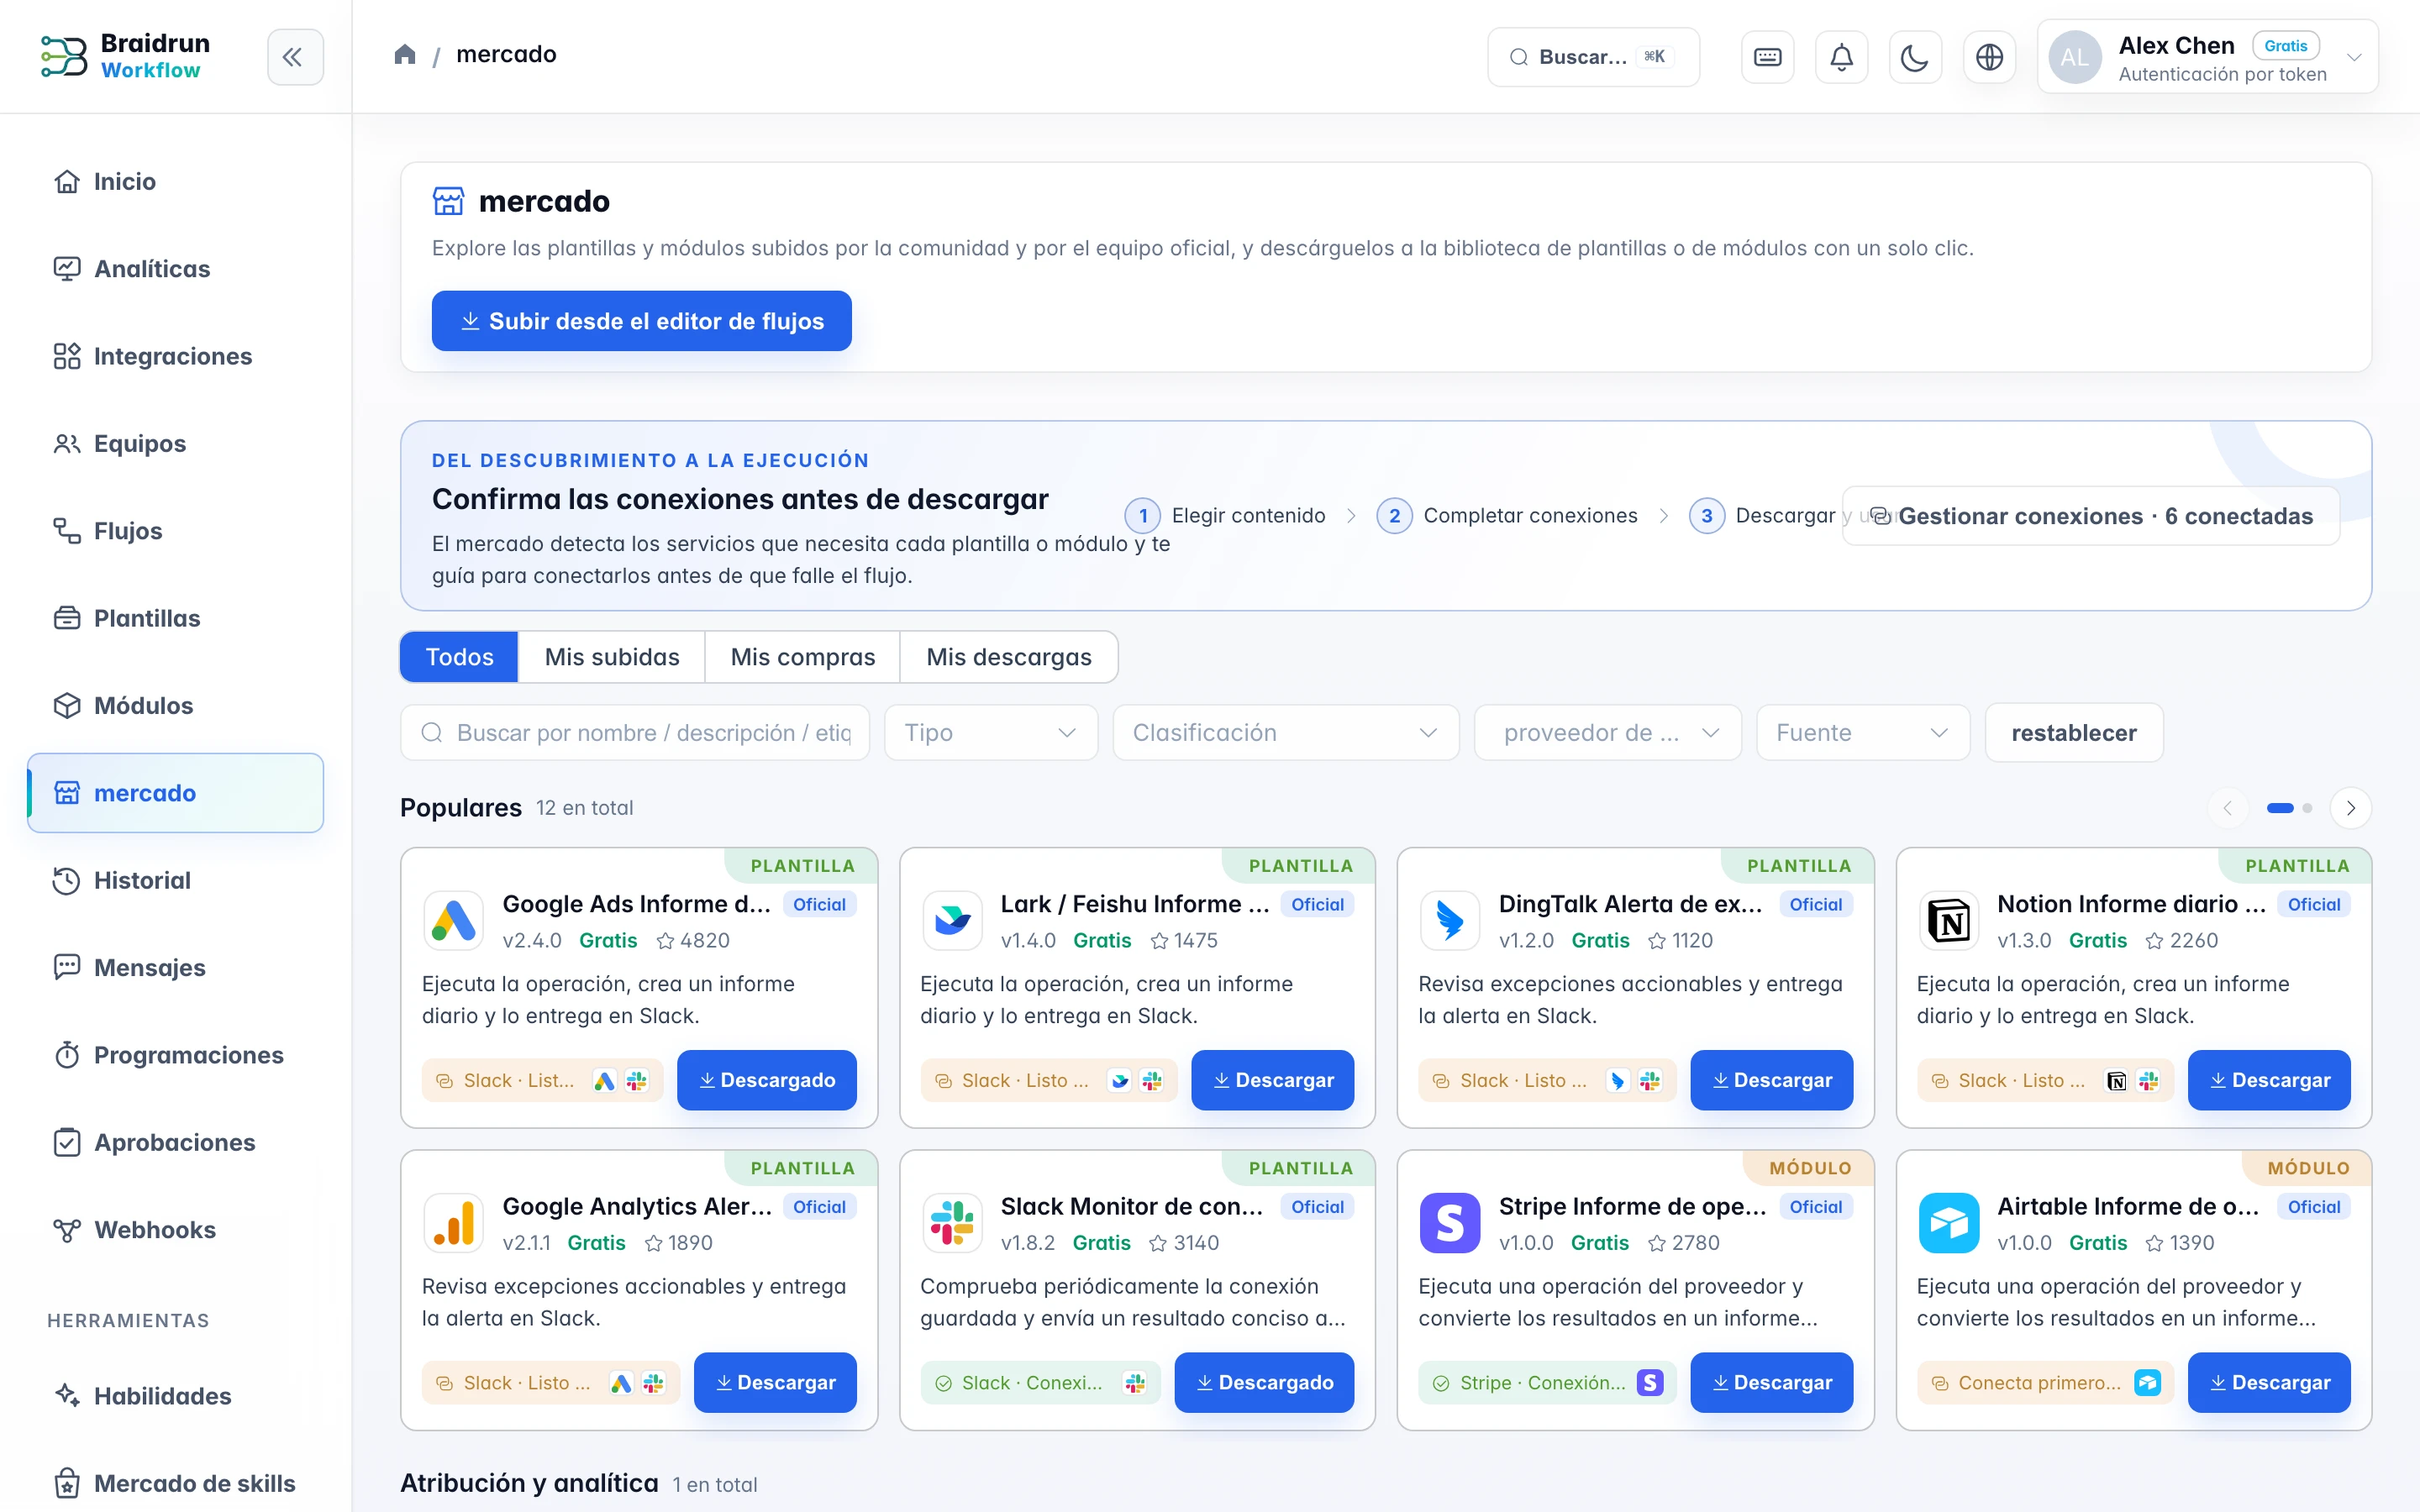Open Habilidades in sidebar
Screen dimensions: 2420x1512
[x=175, y=1396]
